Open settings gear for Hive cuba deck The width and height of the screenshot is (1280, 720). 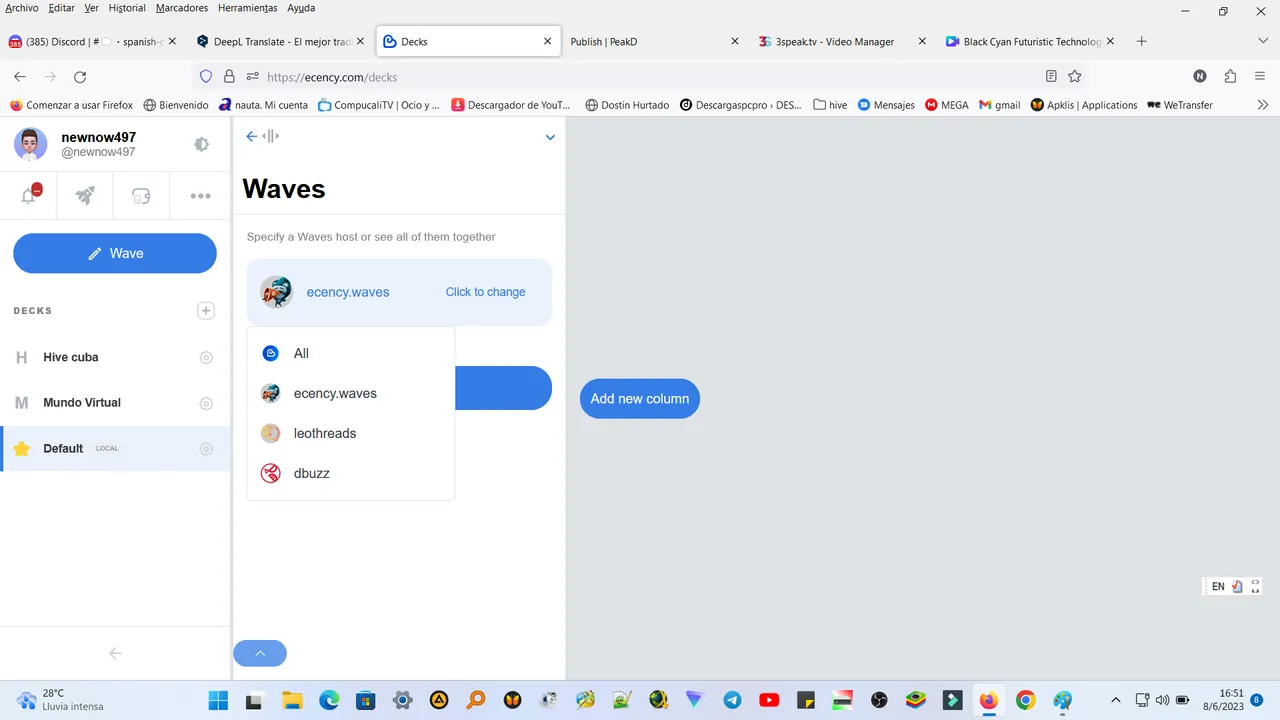(206, 357)
